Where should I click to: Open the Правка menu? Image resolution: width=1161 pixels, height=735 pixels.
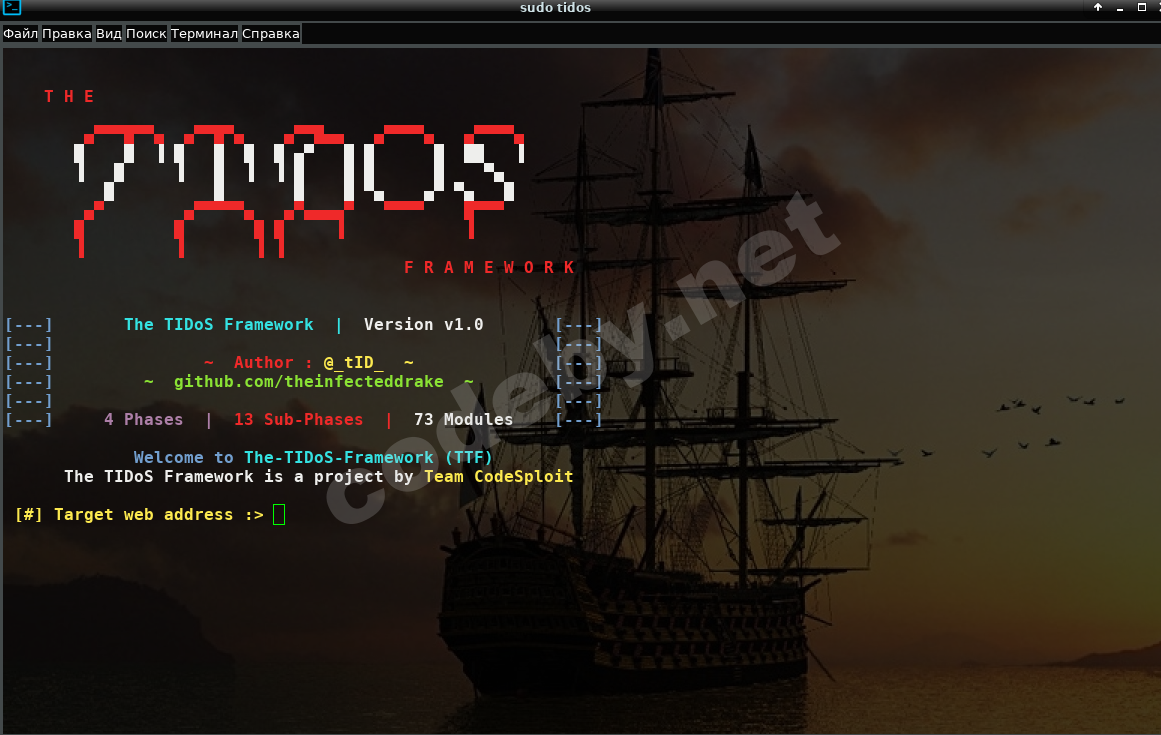[67, 33]
